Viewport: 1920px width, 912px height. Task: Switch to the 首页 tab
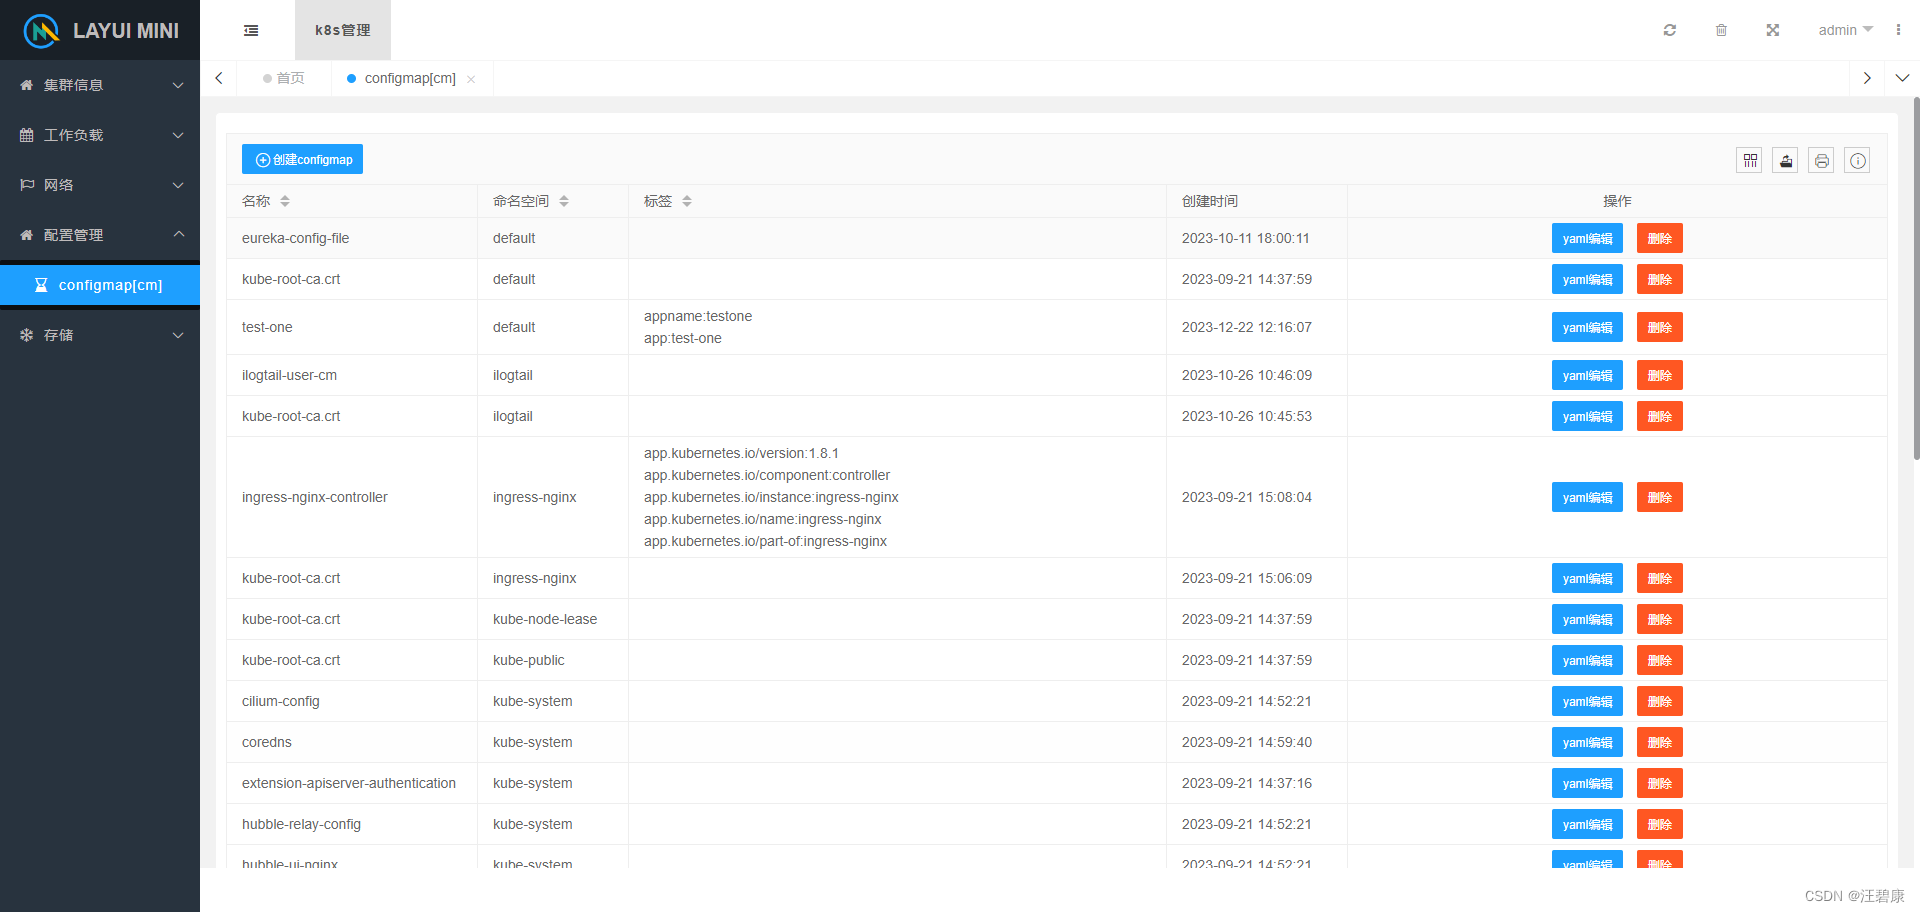coord(284,78)
